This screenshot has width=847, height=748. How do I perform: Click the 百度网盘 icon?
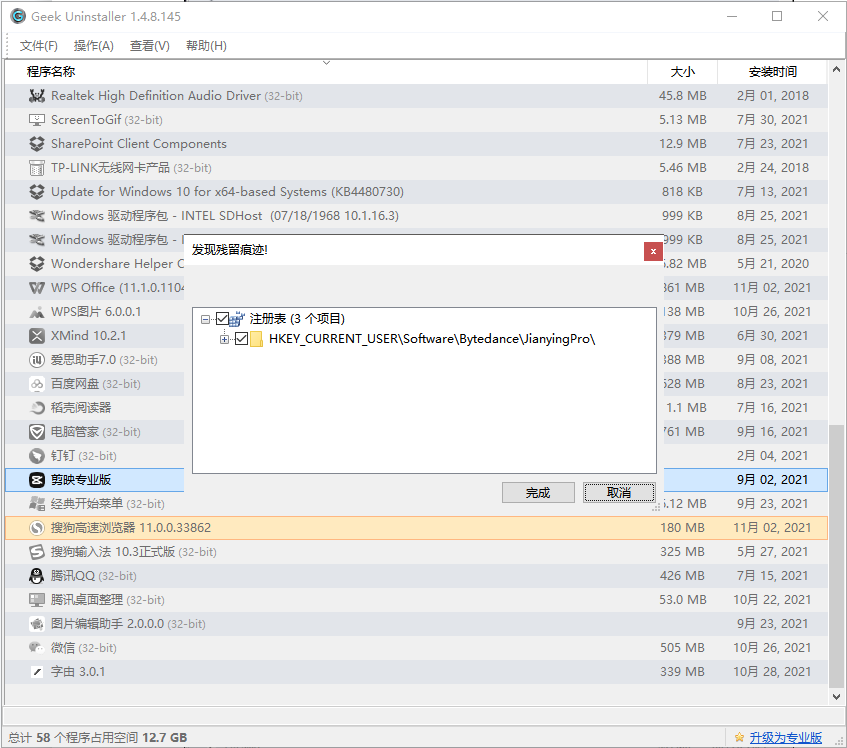point(37,384)
